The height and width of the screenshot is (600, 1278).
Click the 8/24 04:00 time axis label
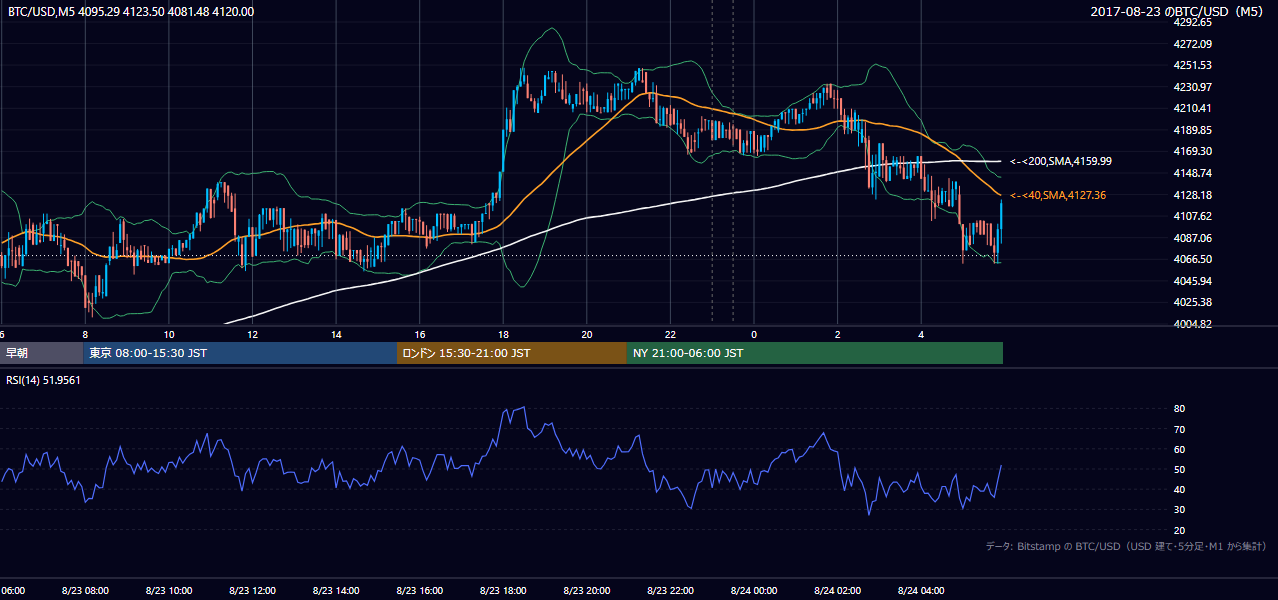click(921, 591)
